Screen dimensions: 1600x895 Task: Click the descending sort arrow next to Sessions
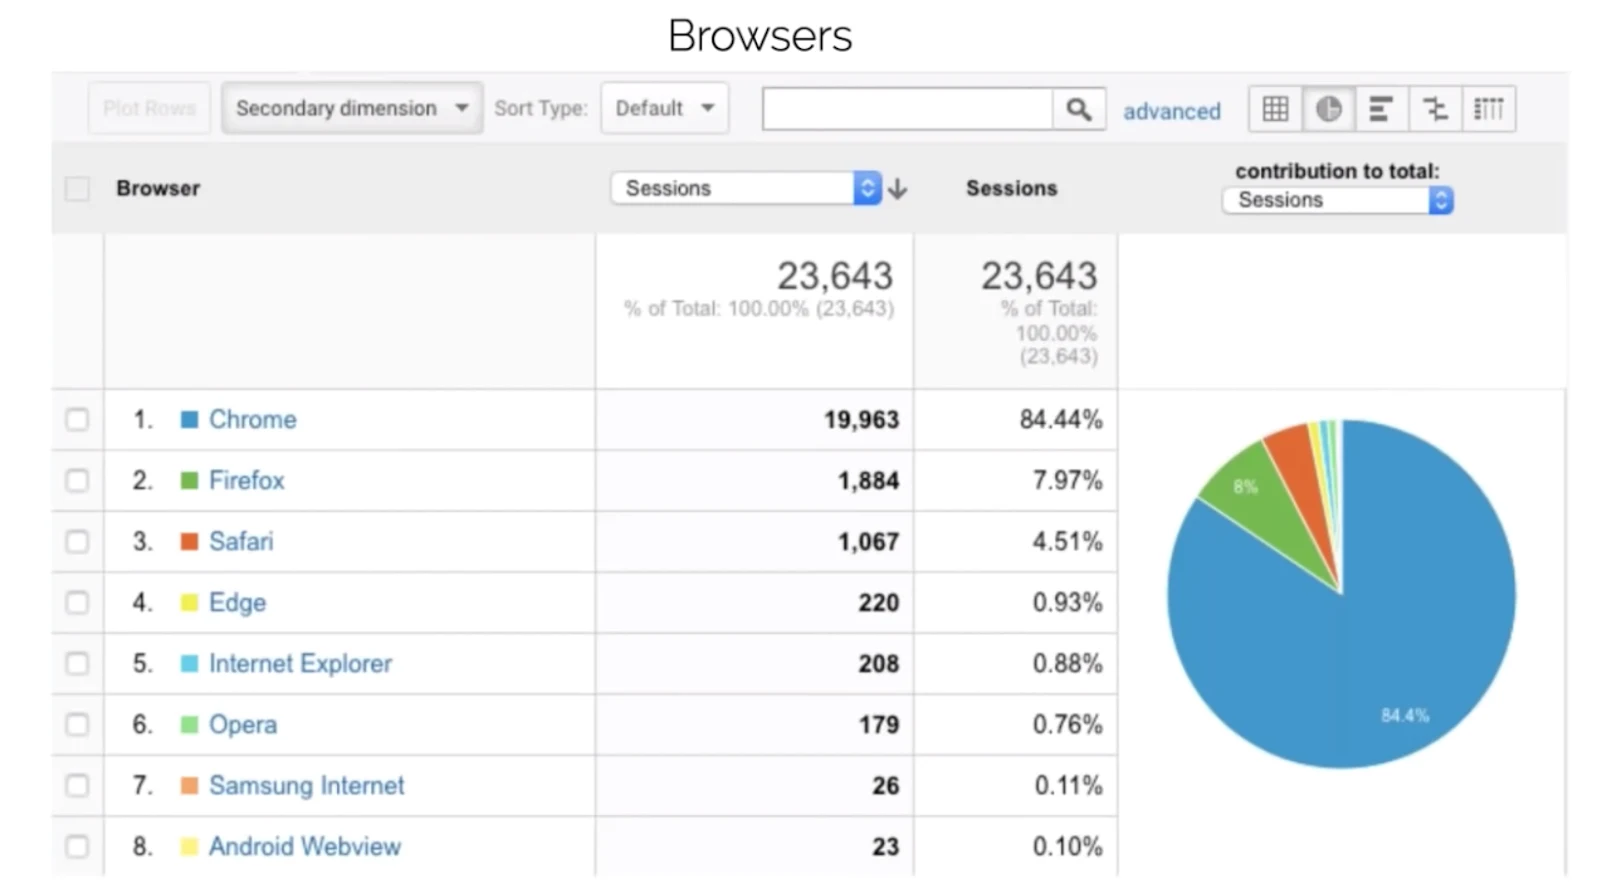coord(897,188)
